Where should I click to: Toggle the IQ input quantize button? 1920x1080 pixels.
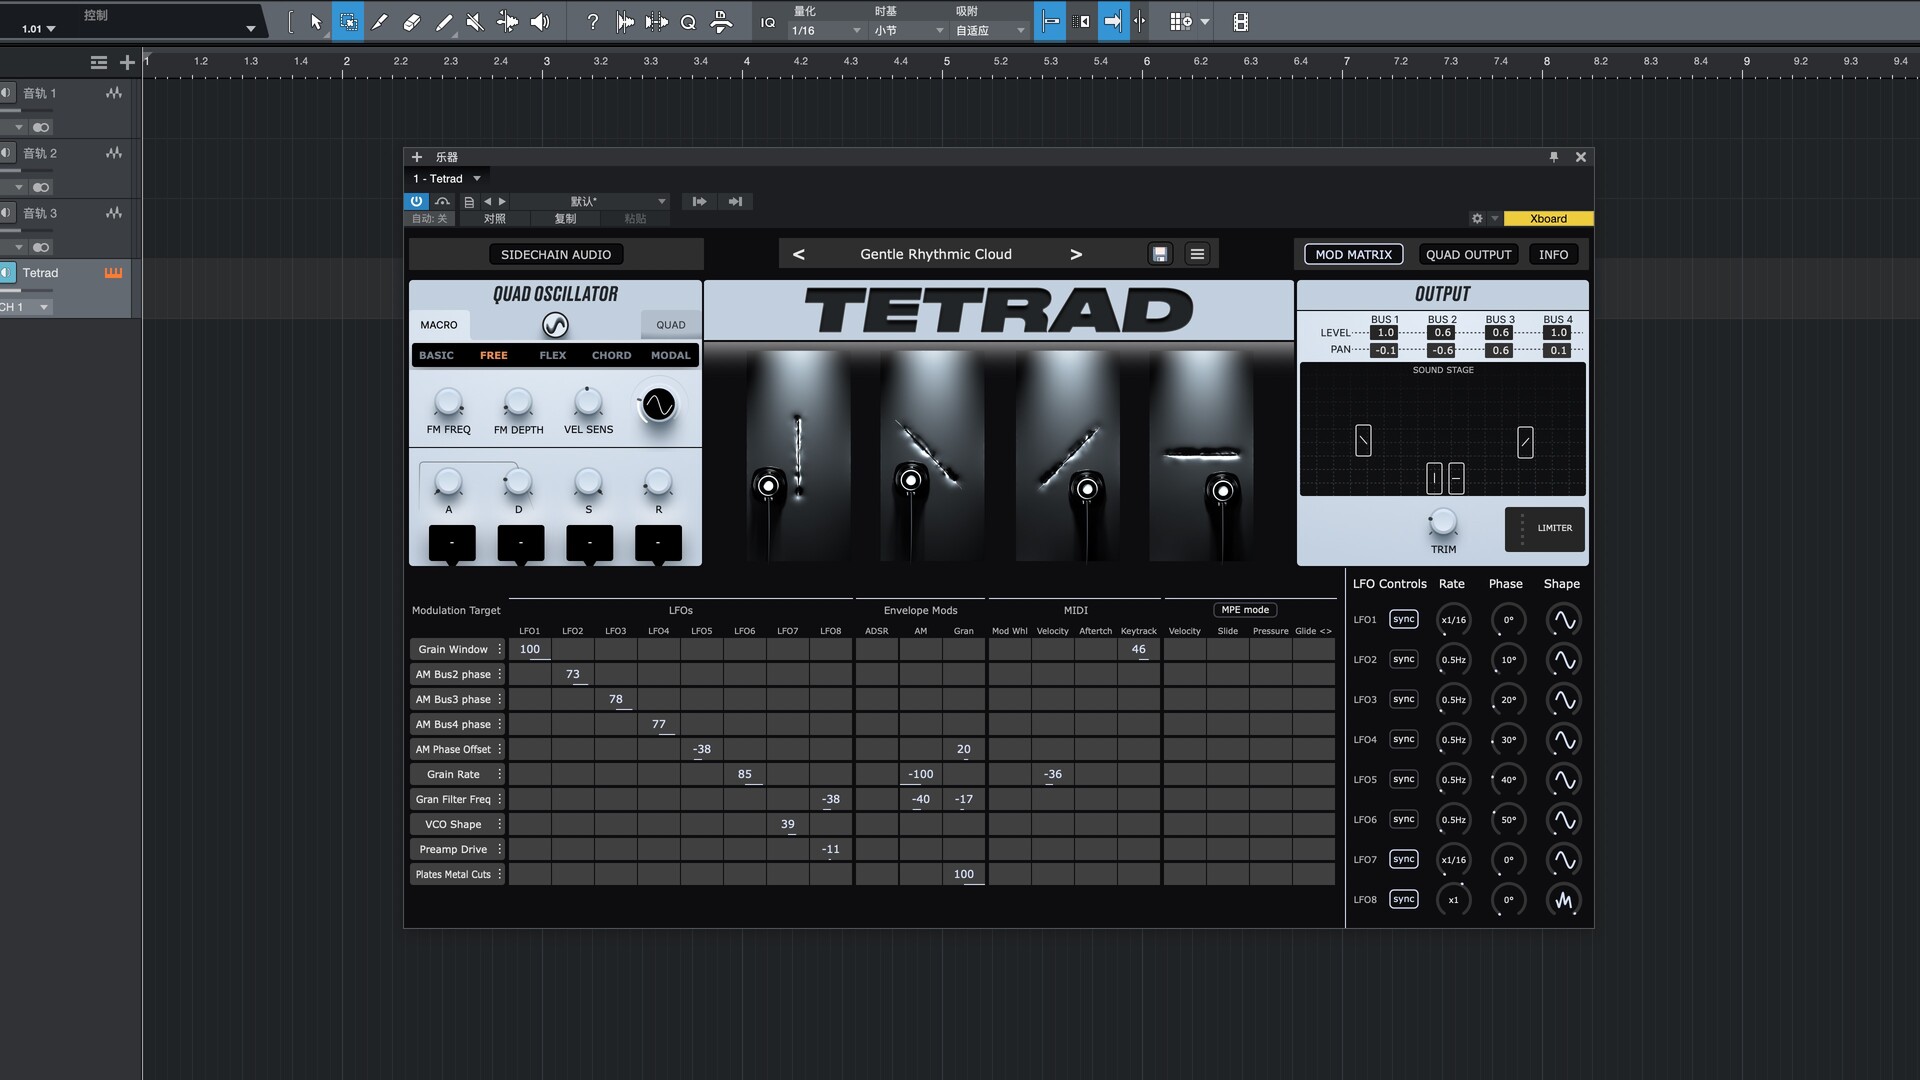coord(768,22)
